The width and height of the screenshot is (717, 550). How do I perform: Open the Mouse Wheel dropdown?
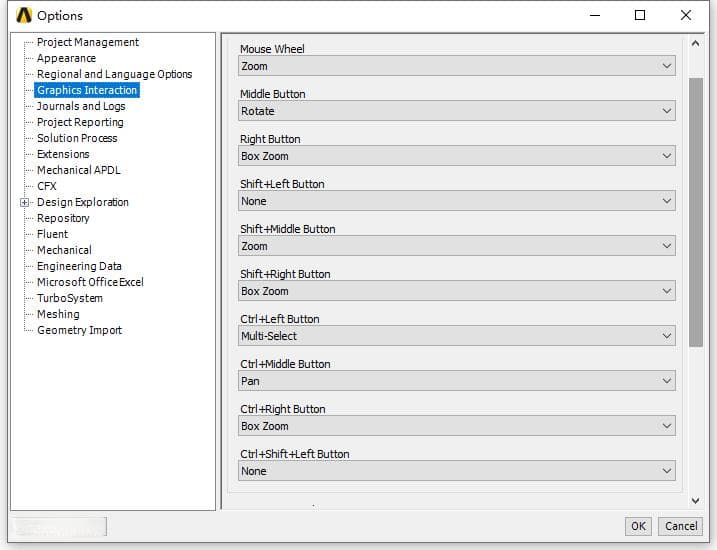pos(456,66)
